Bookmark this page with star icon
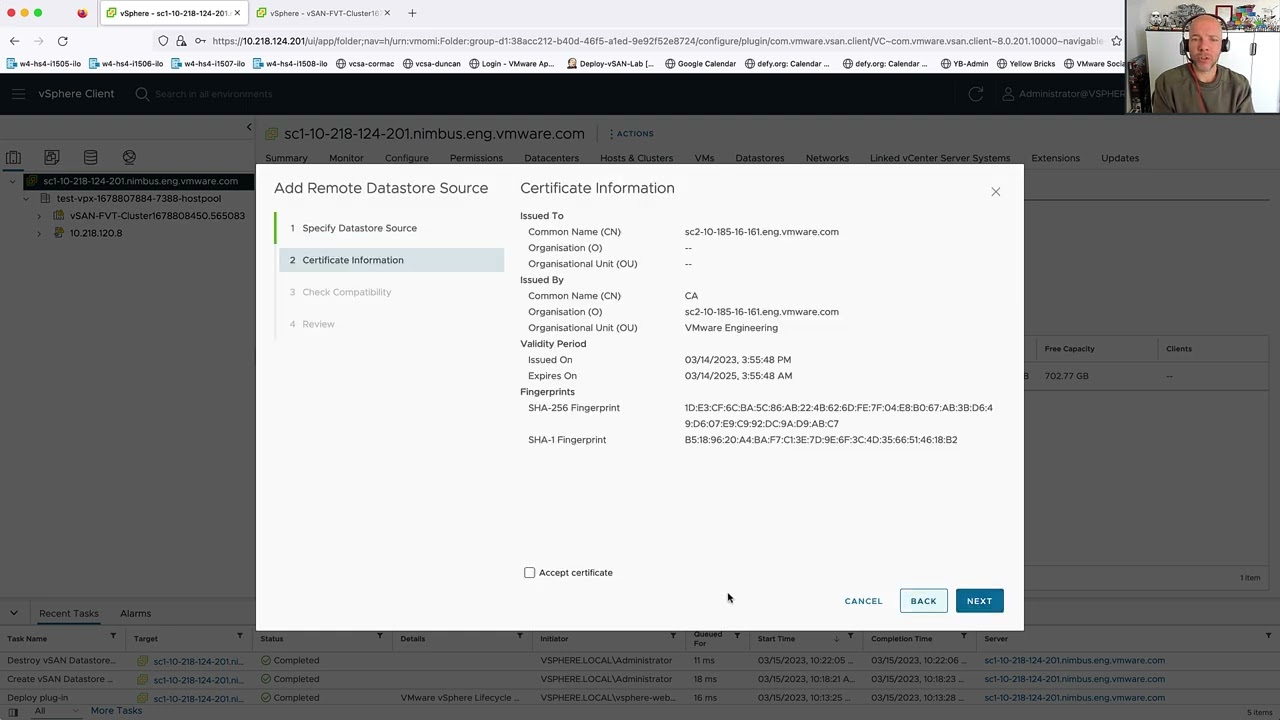This screenshot has width=1280, height=720. (x=1116, y=41)
